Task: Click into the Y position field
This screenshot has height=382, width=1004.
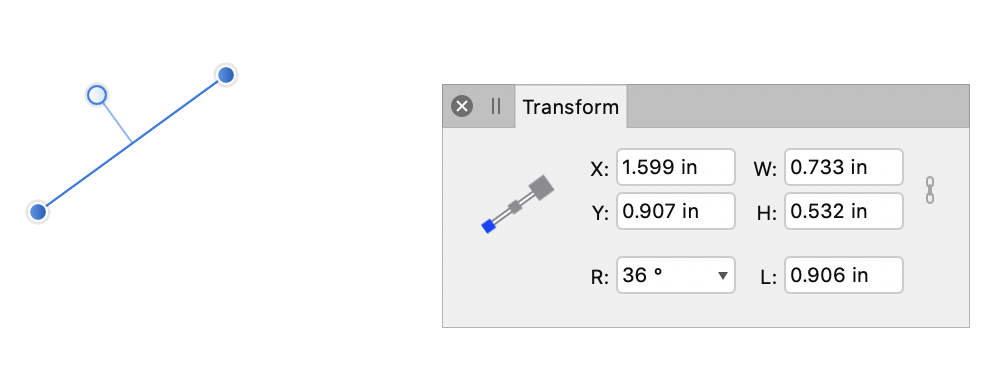Action: tap(676, 211)
